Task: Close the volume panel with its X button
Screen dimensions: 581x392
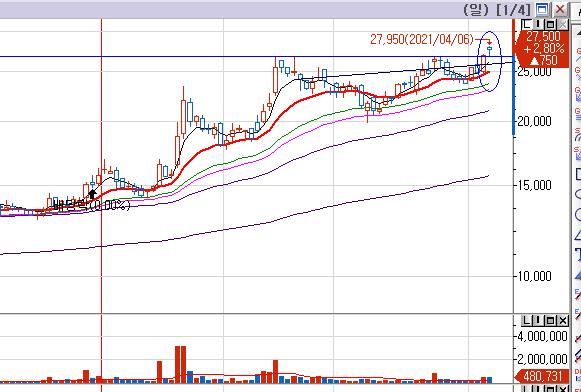Action: point(563,320)
